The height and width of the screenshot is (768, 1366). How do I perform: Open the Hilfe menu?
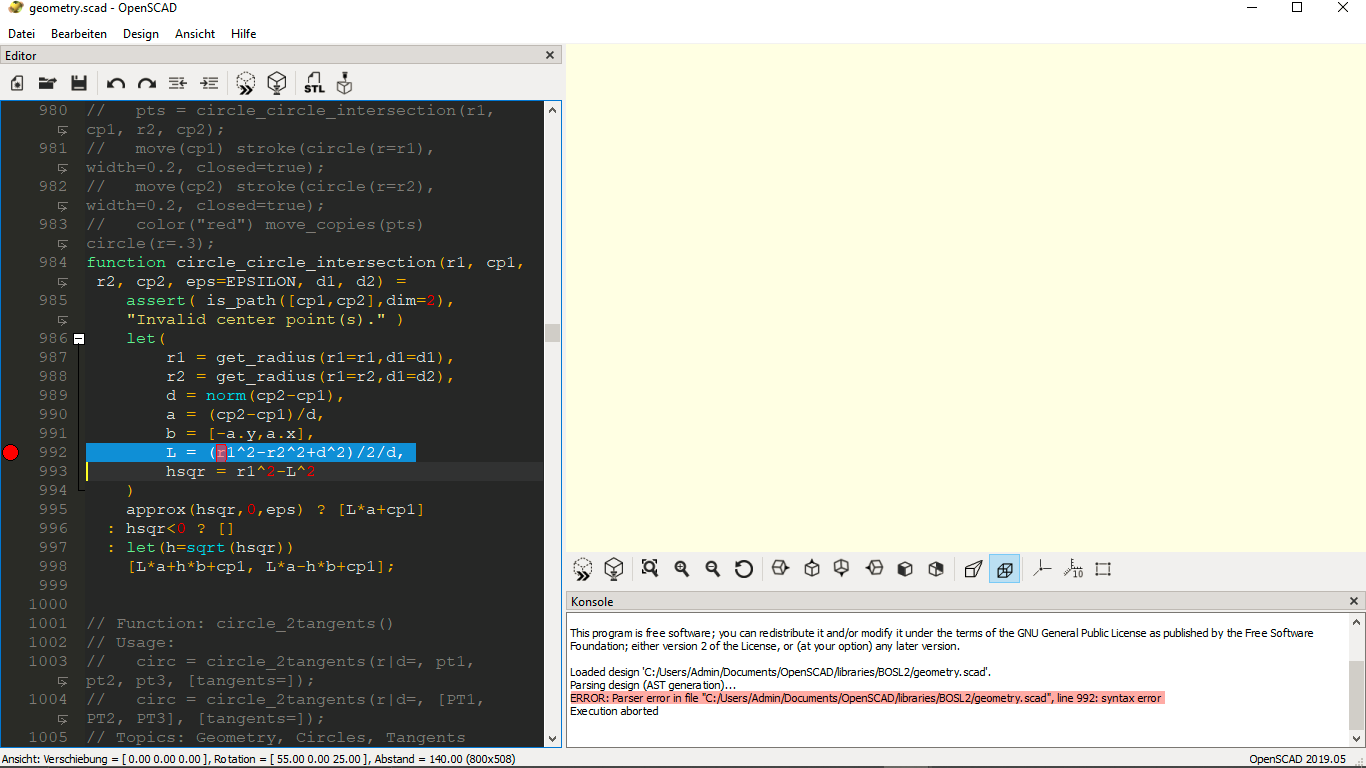(x=243, y=33)
